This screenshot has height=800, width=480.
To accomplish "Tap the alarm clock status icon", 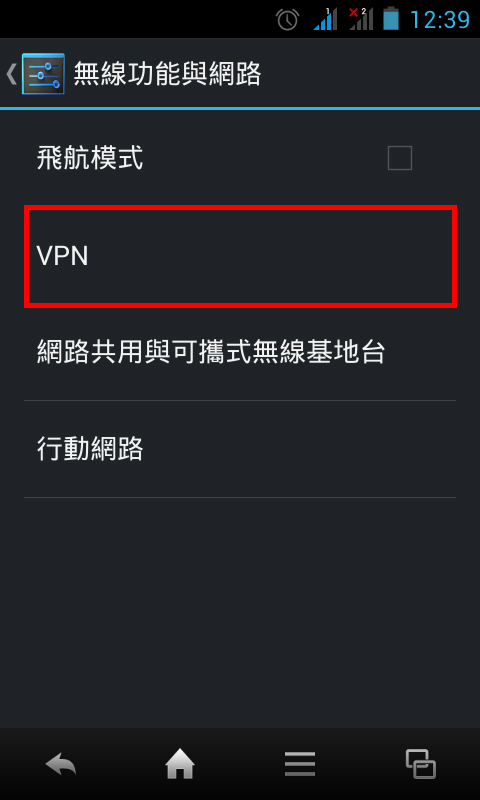I will click(288, 19).
